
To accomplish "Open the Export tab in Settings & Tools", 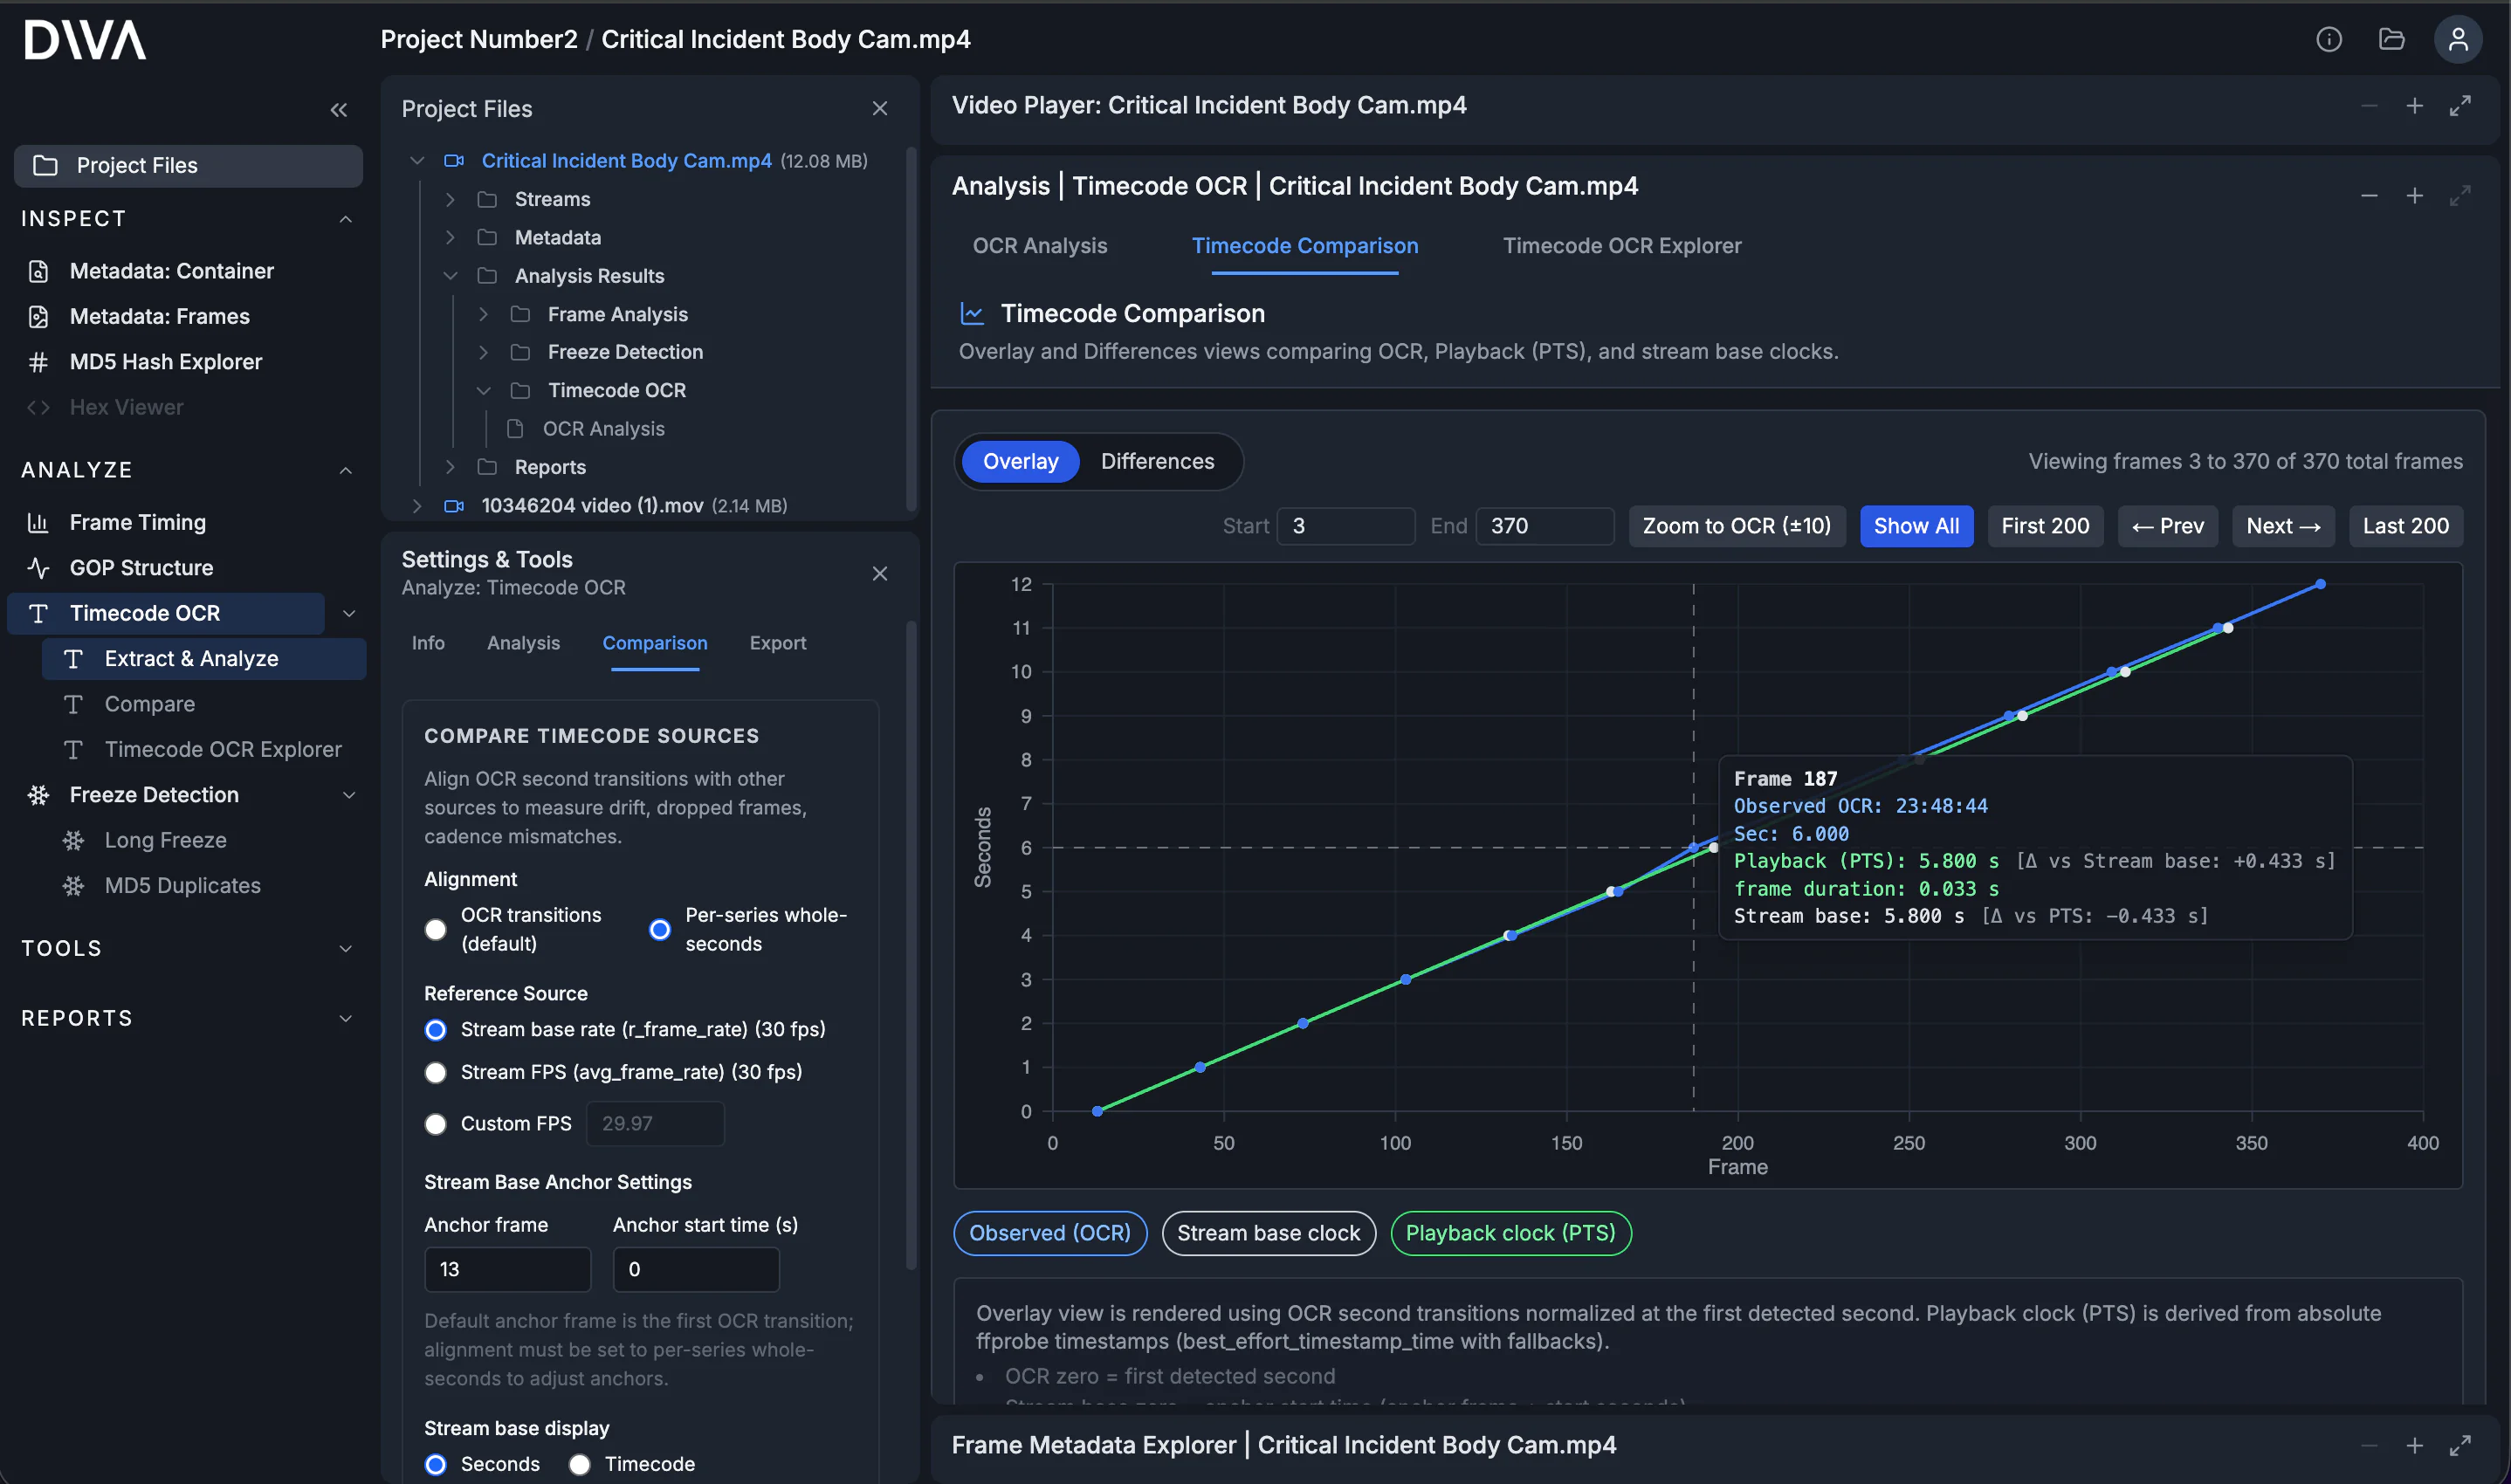I will point(777,643).
